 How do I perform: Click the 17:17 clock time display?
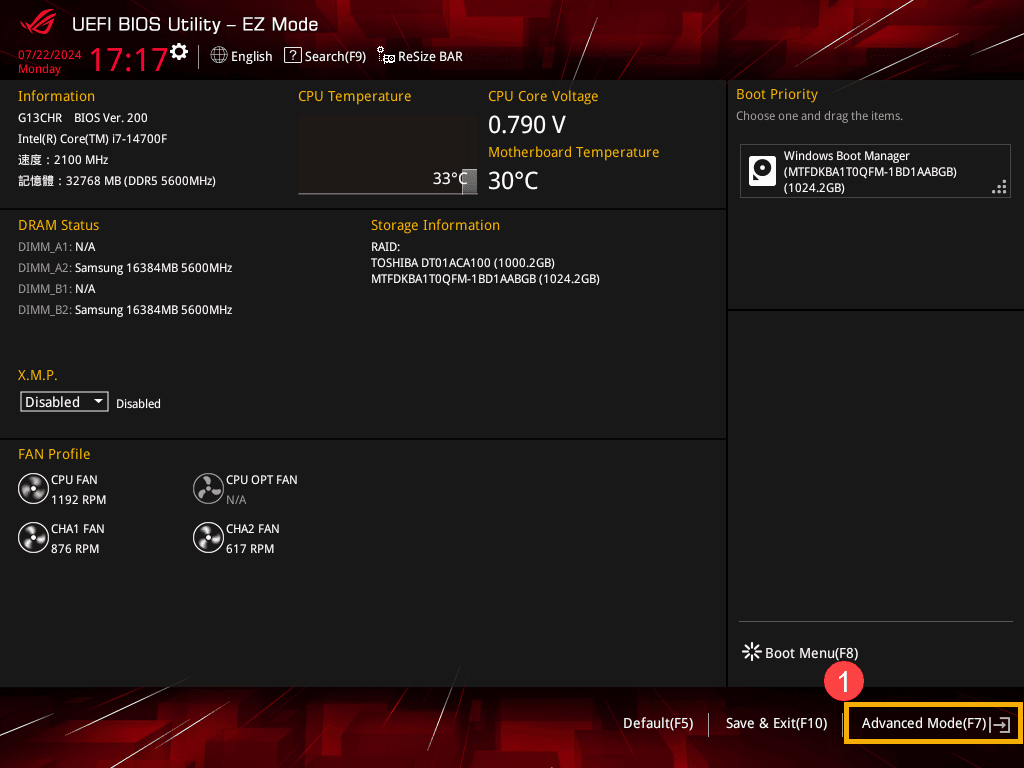(128, 60)
